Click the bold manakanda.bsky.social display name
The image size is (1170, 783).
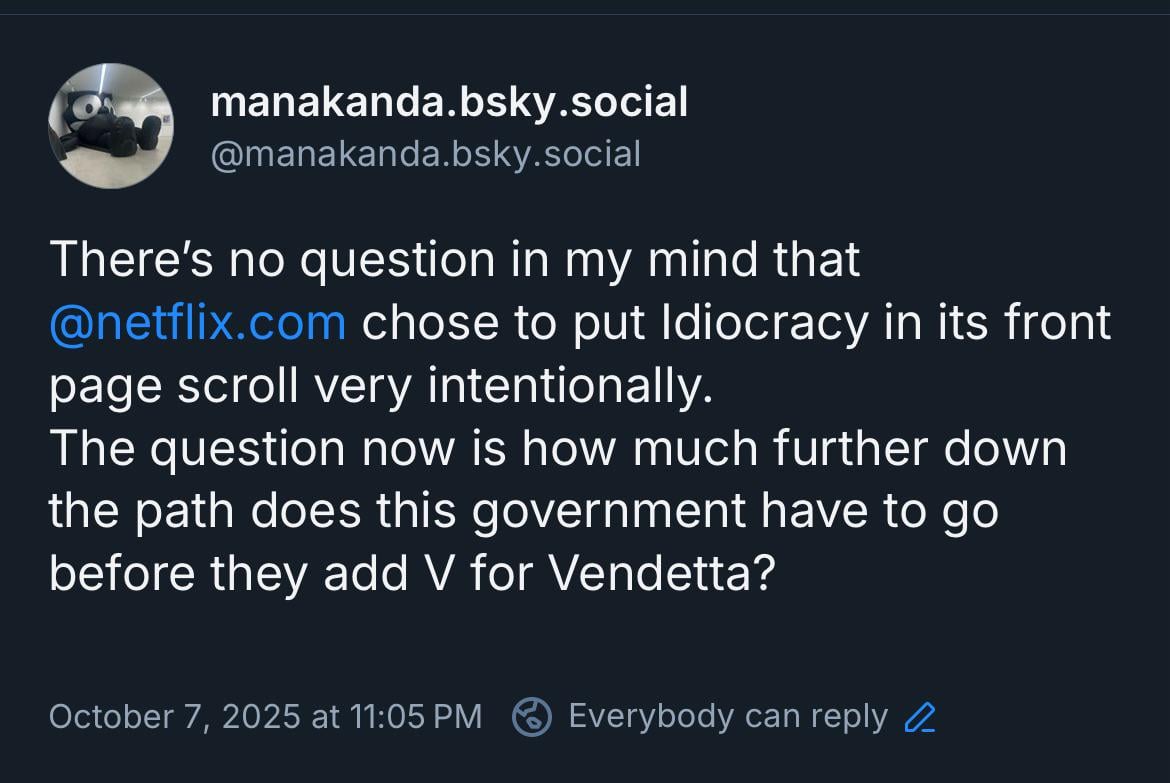[449, 102]
